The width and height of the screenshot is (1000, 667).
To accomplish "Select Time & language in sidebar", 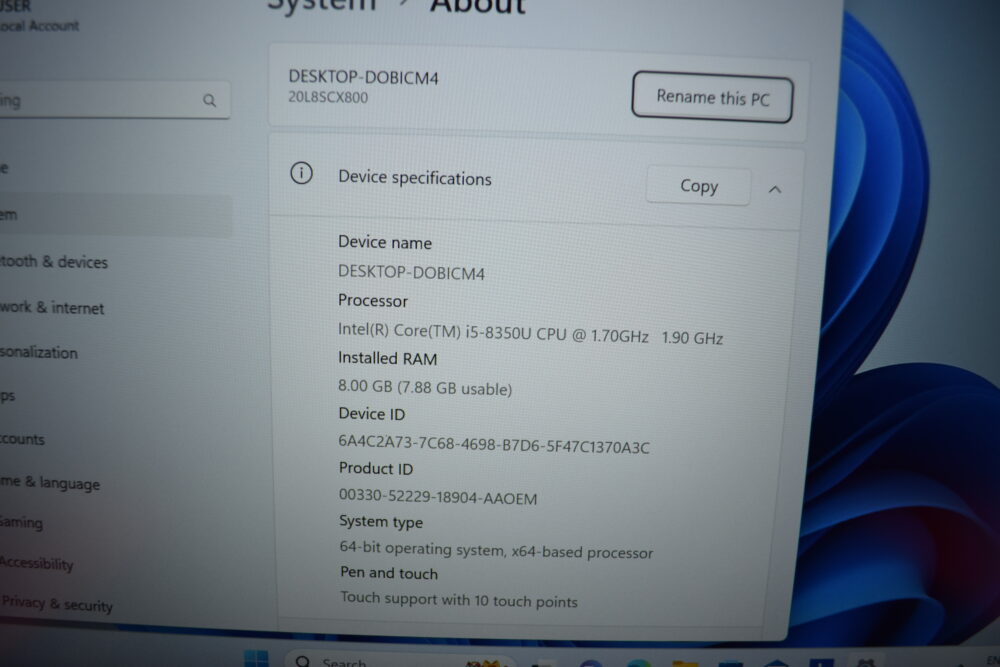I will (50, 483).
